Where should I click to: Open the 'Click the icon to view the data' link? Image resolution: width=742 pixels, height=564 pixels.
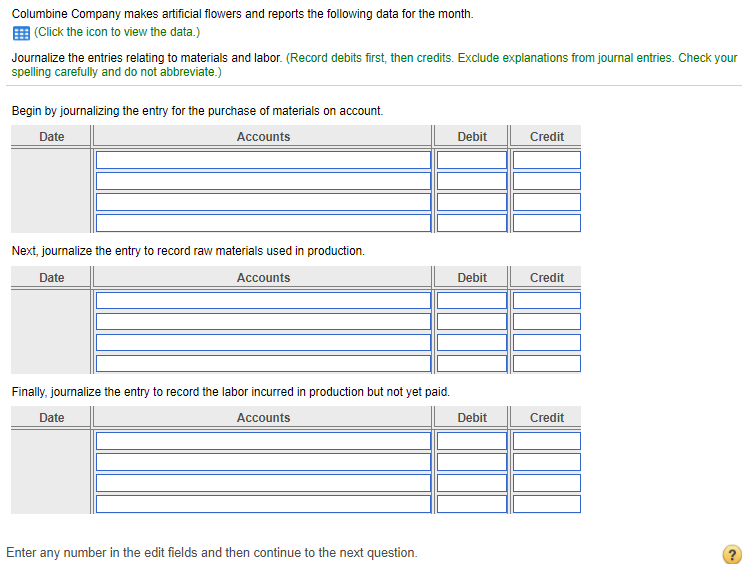point(117,32)
